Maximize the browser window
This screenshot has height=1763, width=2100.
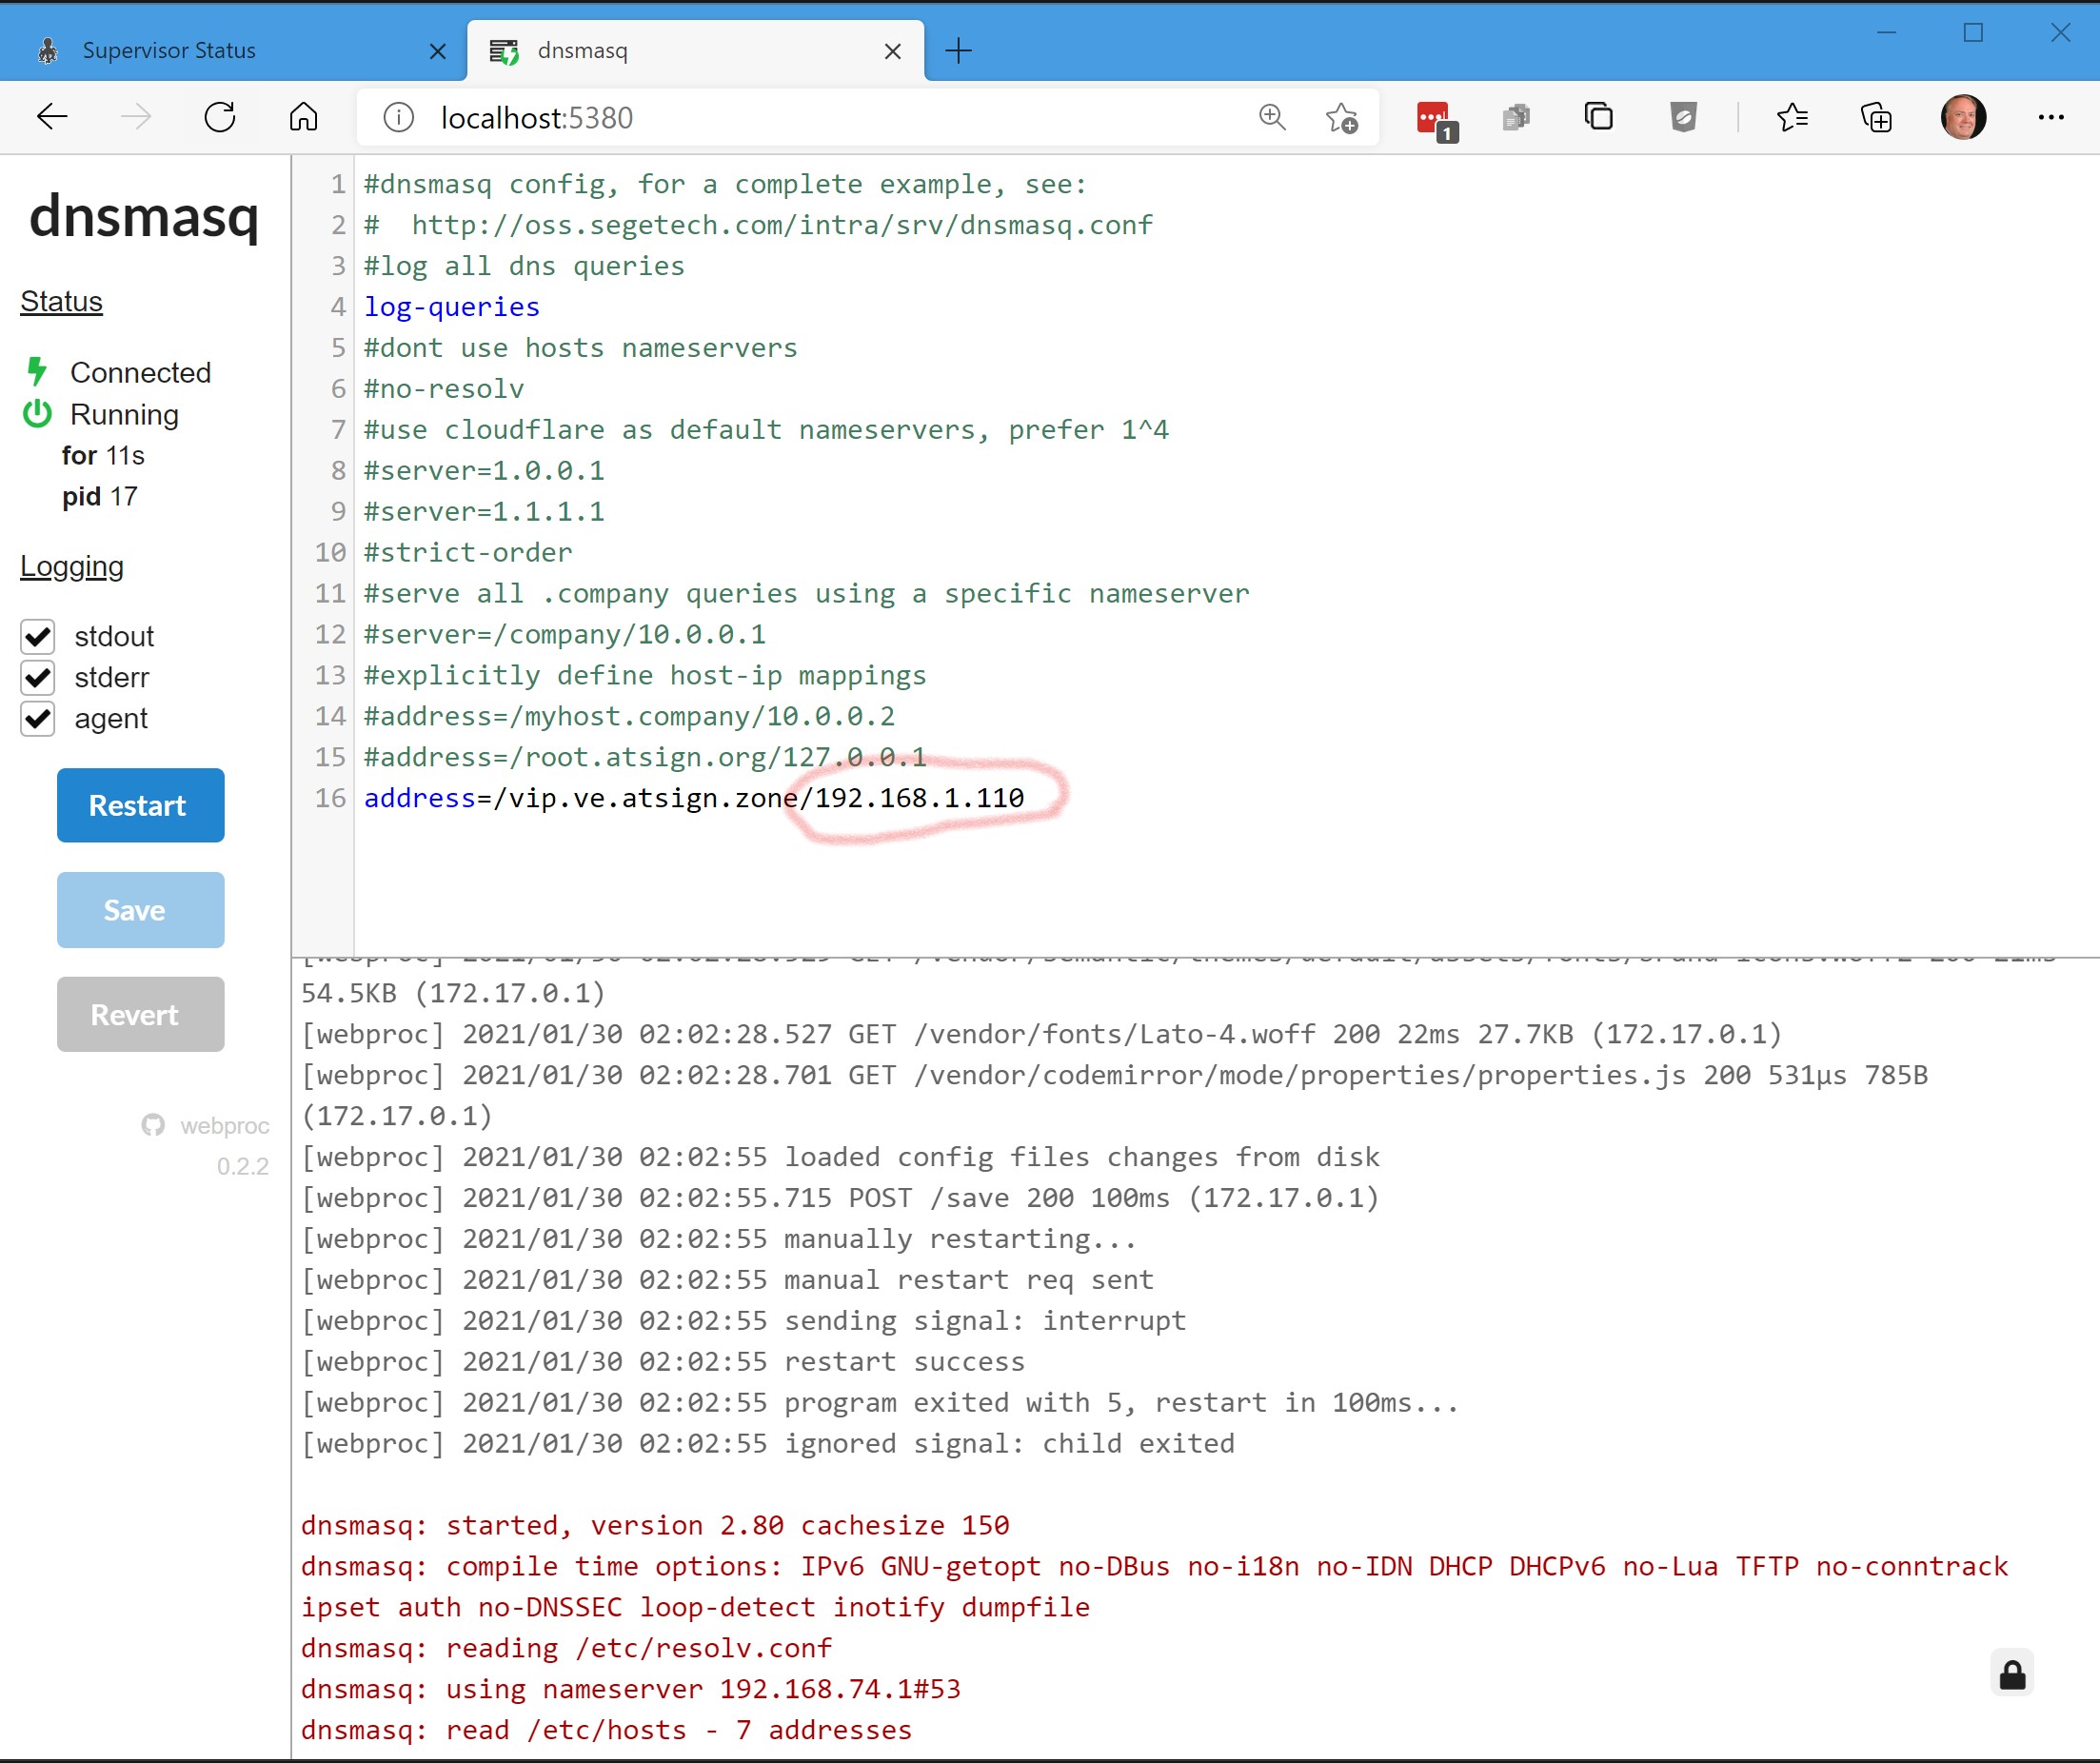(1973, 33)
